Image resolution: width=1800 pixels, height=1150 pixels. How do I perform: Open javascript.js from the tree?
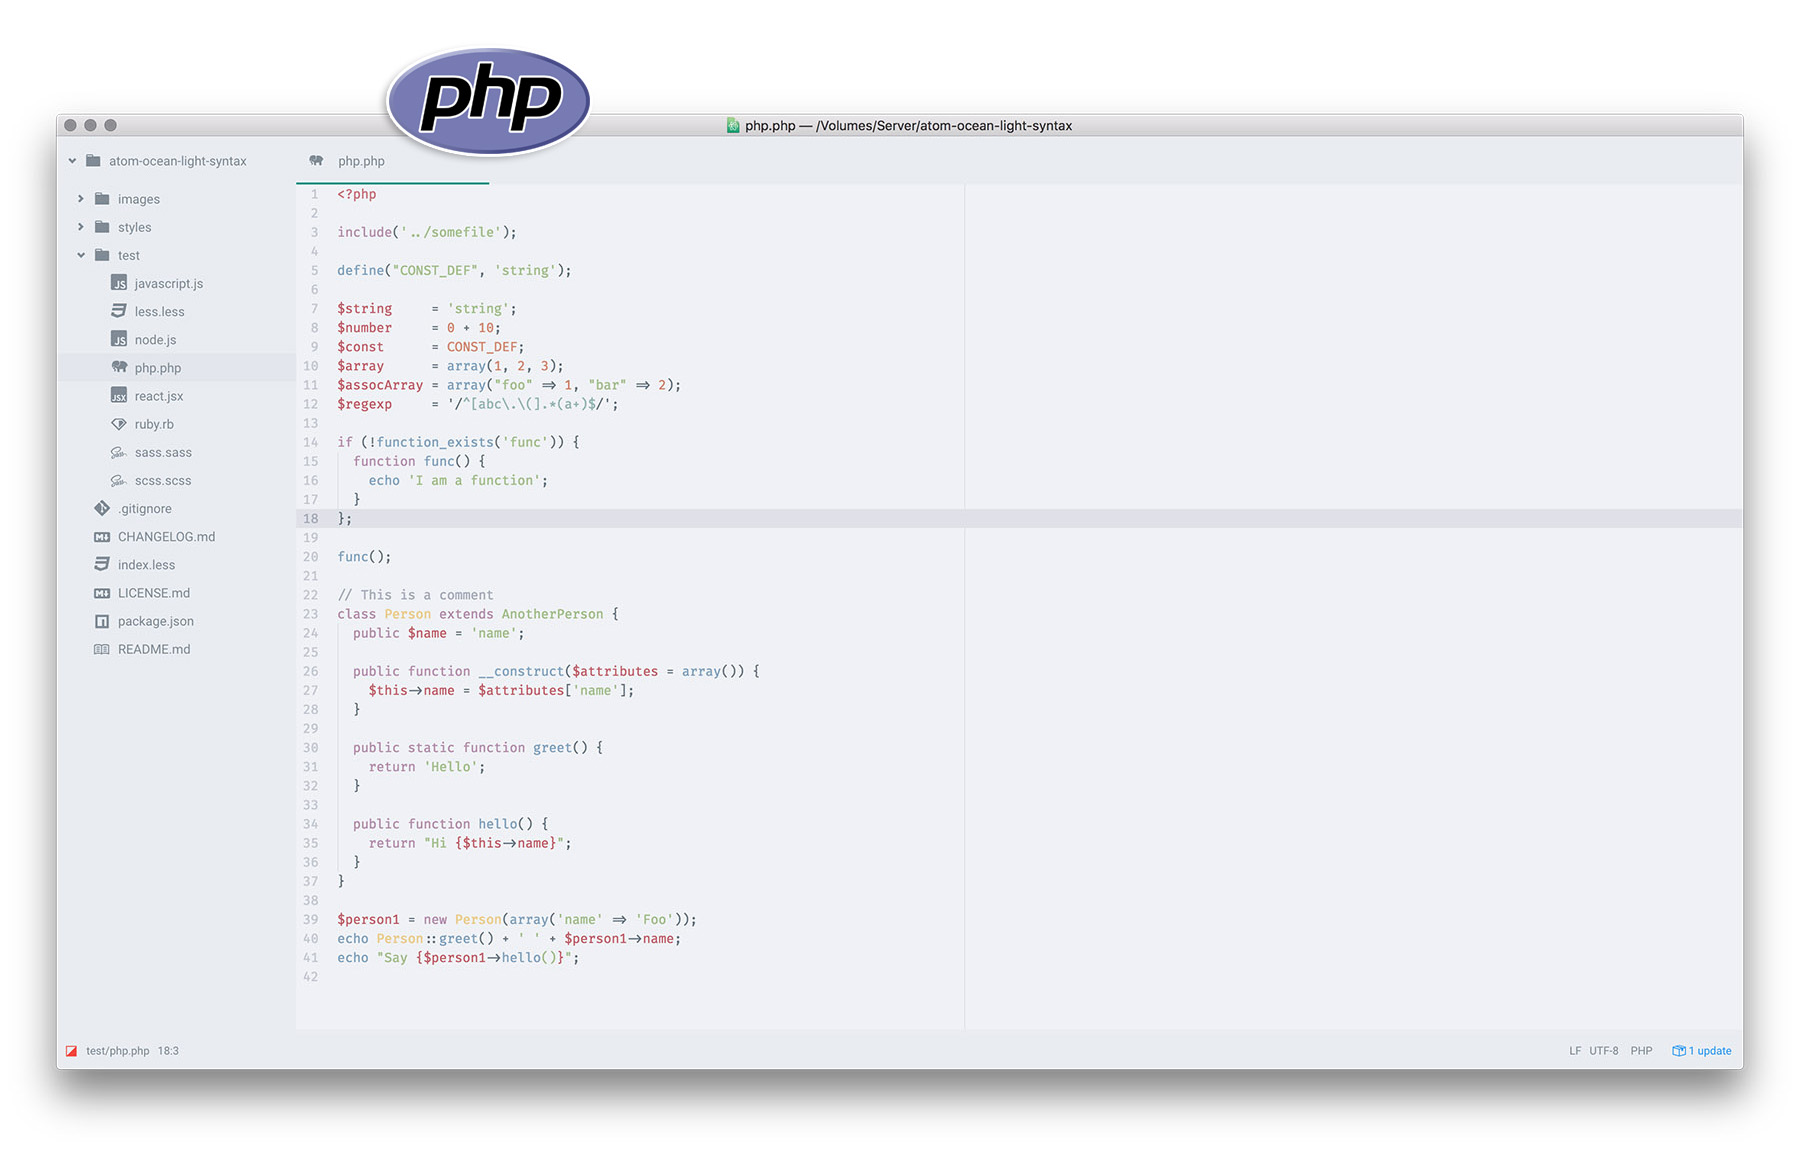coord(169,283)
